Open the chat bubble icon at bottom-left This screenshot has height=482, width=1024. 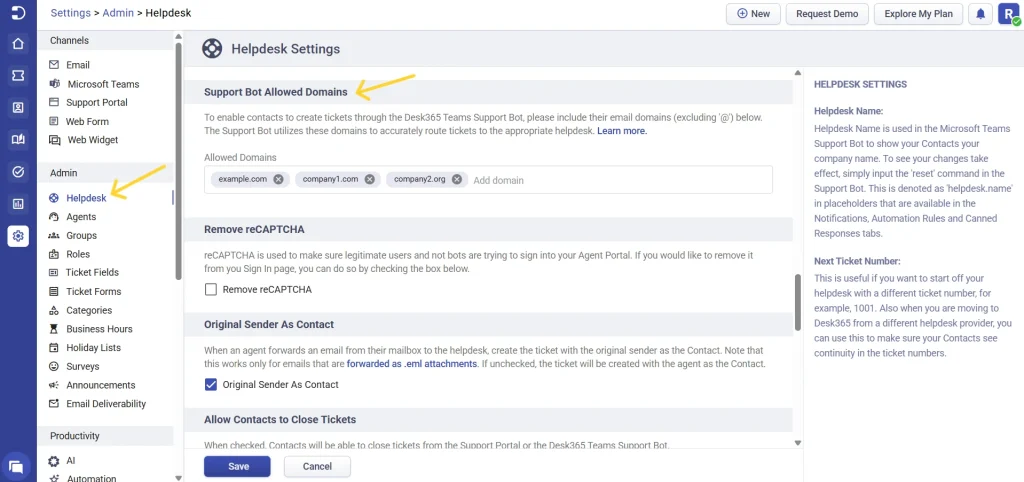17,466
